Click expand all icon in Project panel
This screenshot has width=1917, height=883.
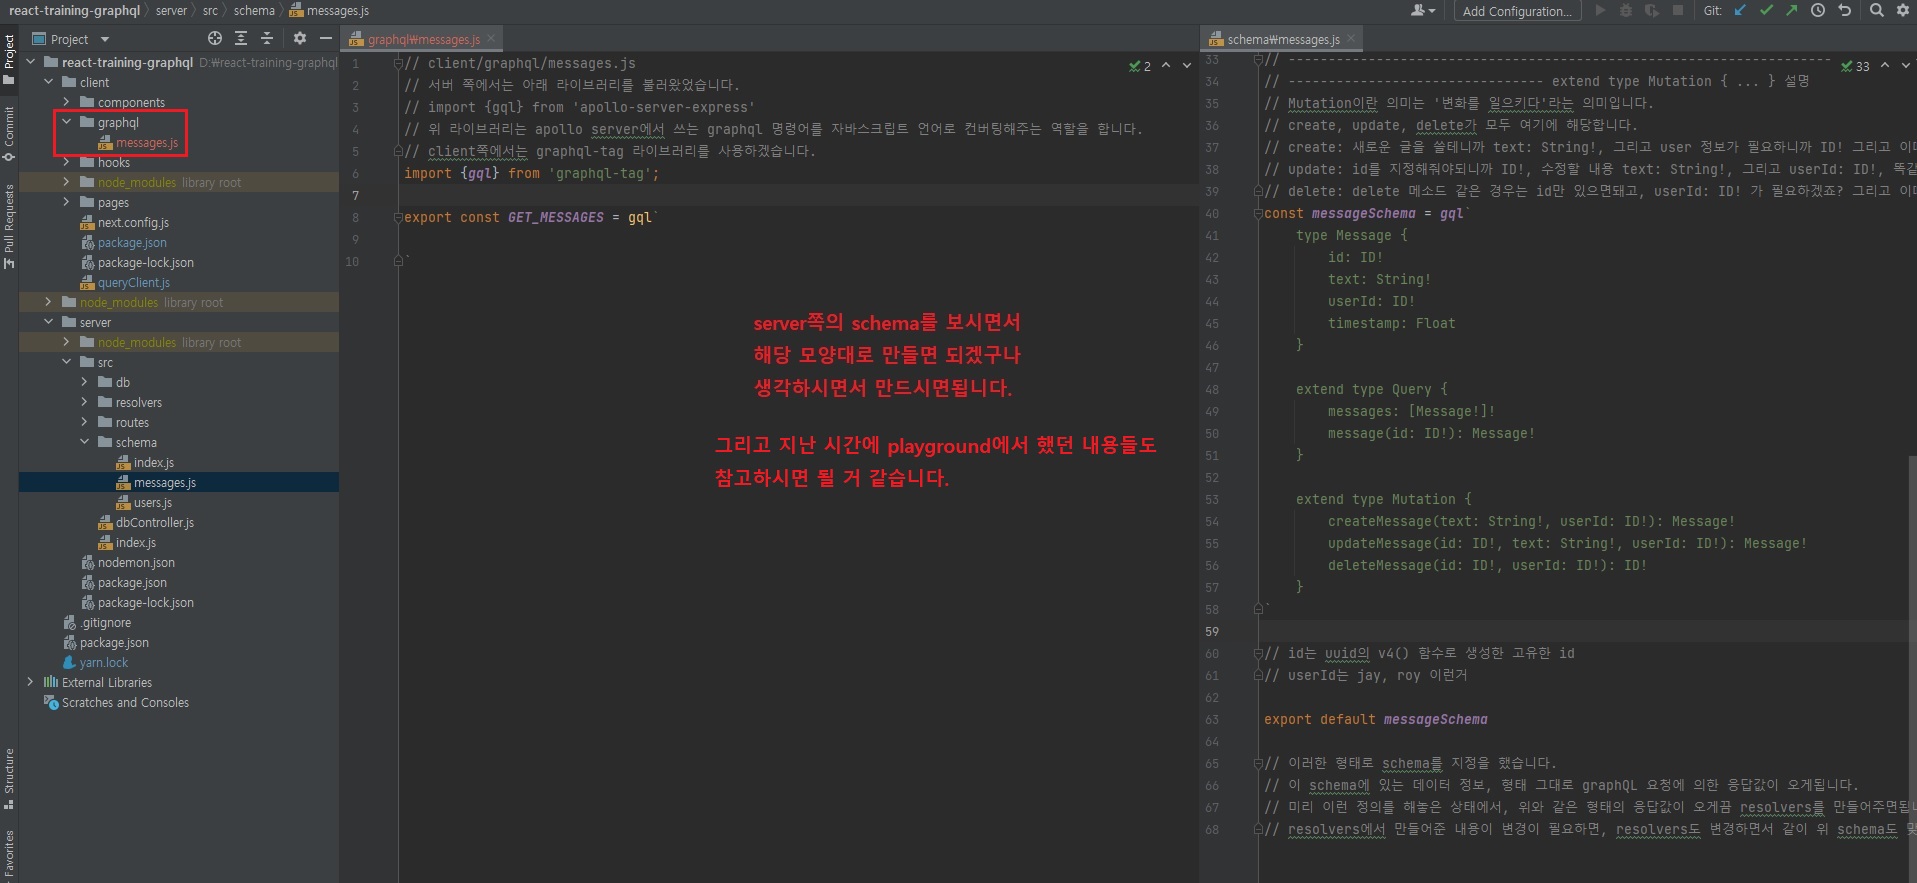[241, 39]
